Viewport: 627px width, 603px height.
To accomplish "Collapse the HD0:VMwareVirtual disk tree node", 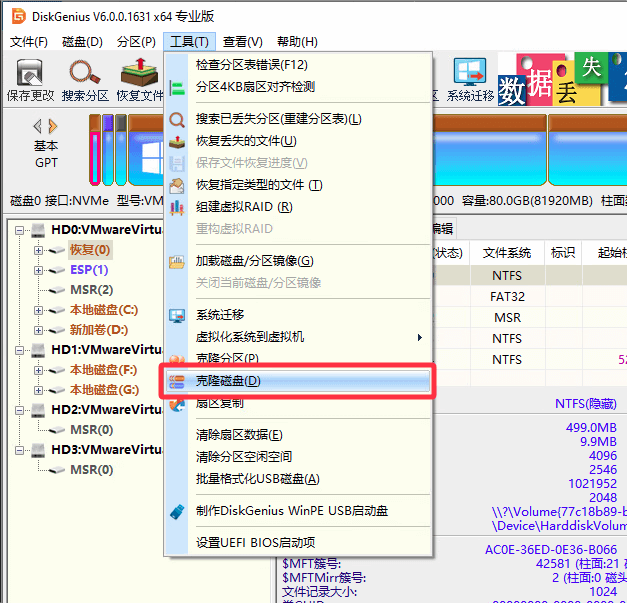I will coord(19,230).
